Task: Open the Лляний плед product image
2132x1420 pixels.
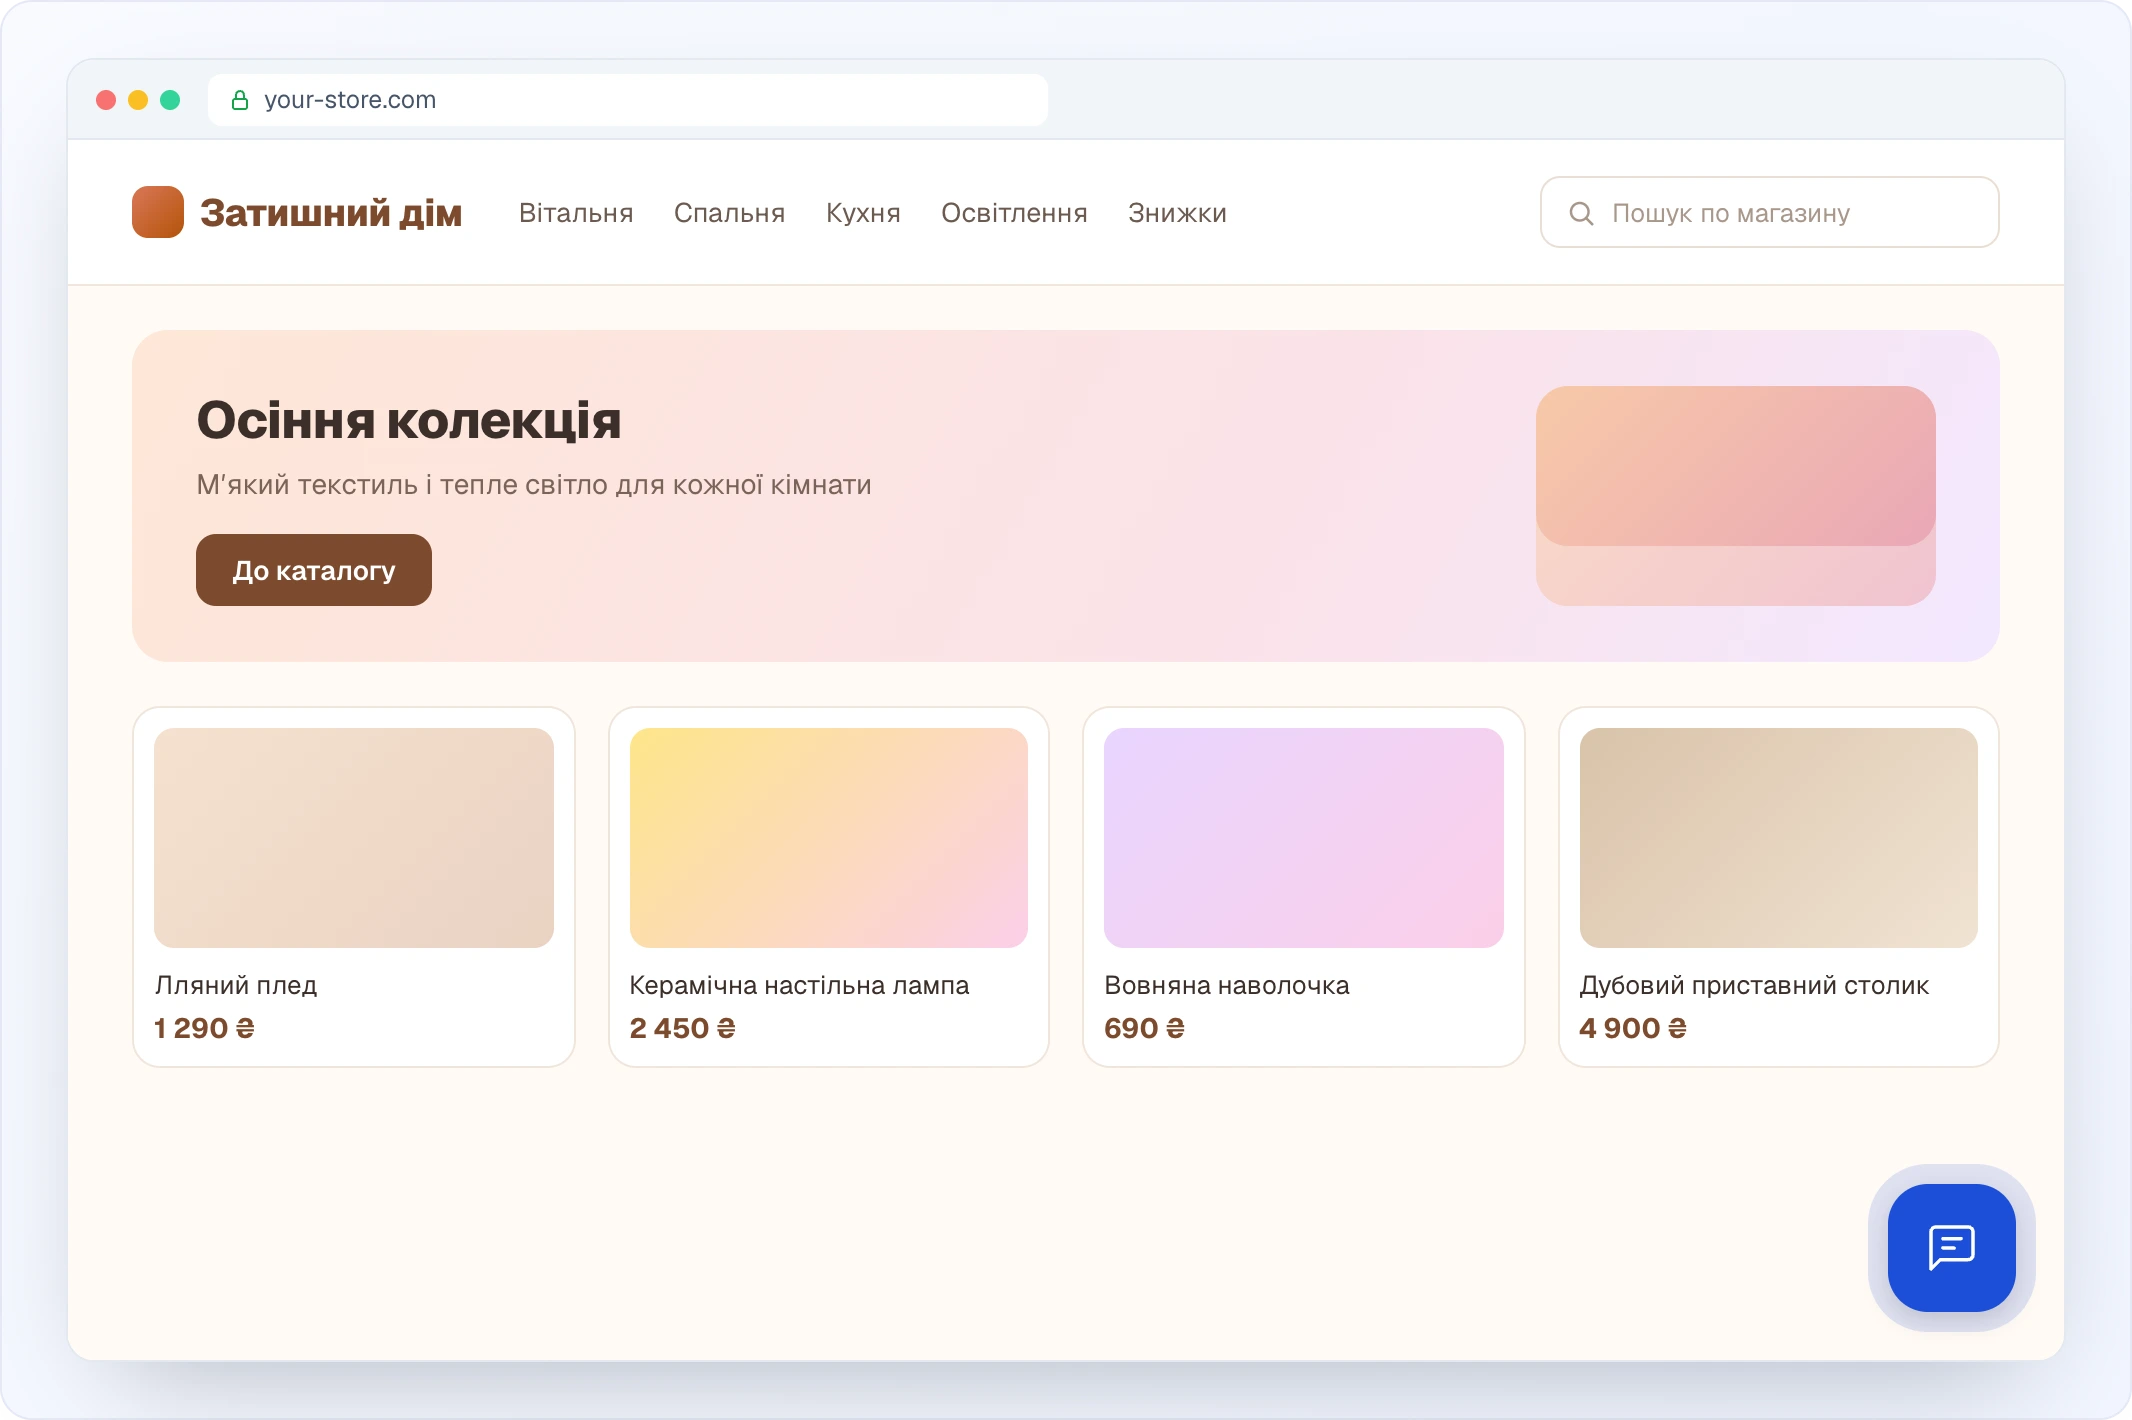Action: [354, 838]
